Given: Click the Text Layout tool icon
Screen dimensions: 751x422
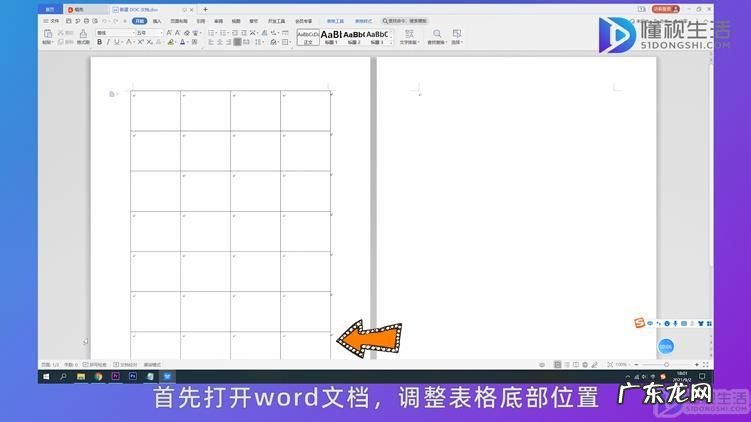Looking at the screenshot, I should (x=410, y=34).
